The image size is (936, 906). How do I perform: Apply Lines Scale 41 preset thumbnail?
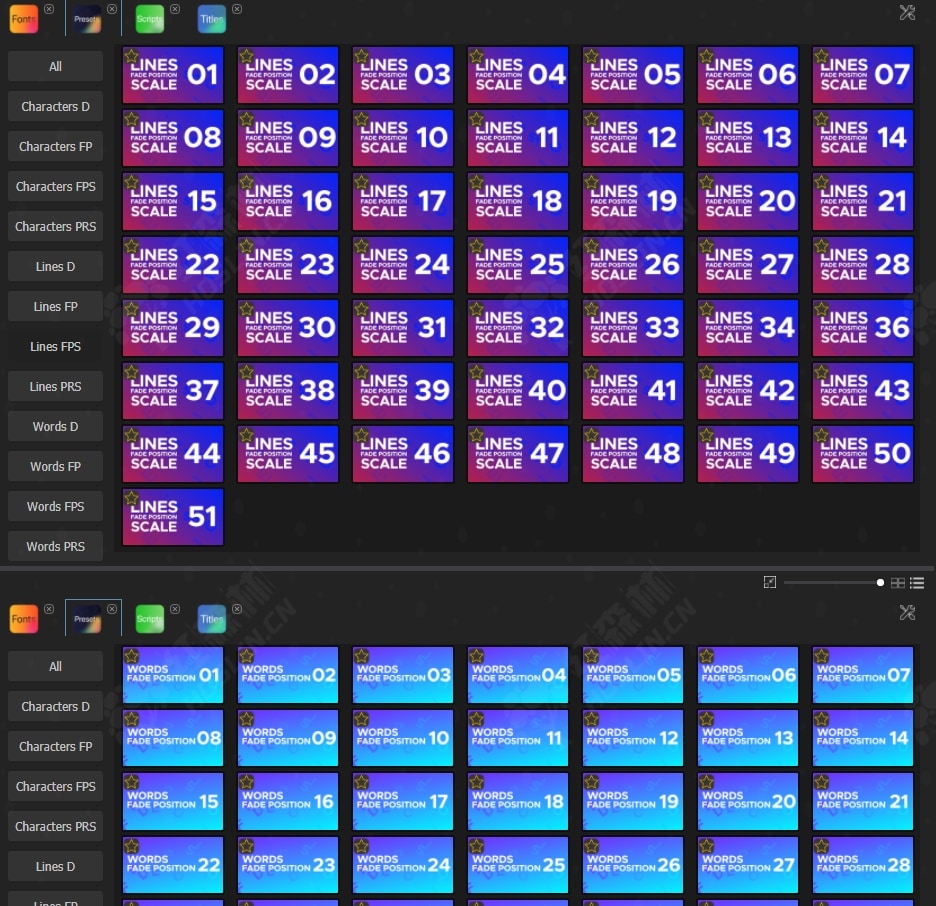point(633,390)
